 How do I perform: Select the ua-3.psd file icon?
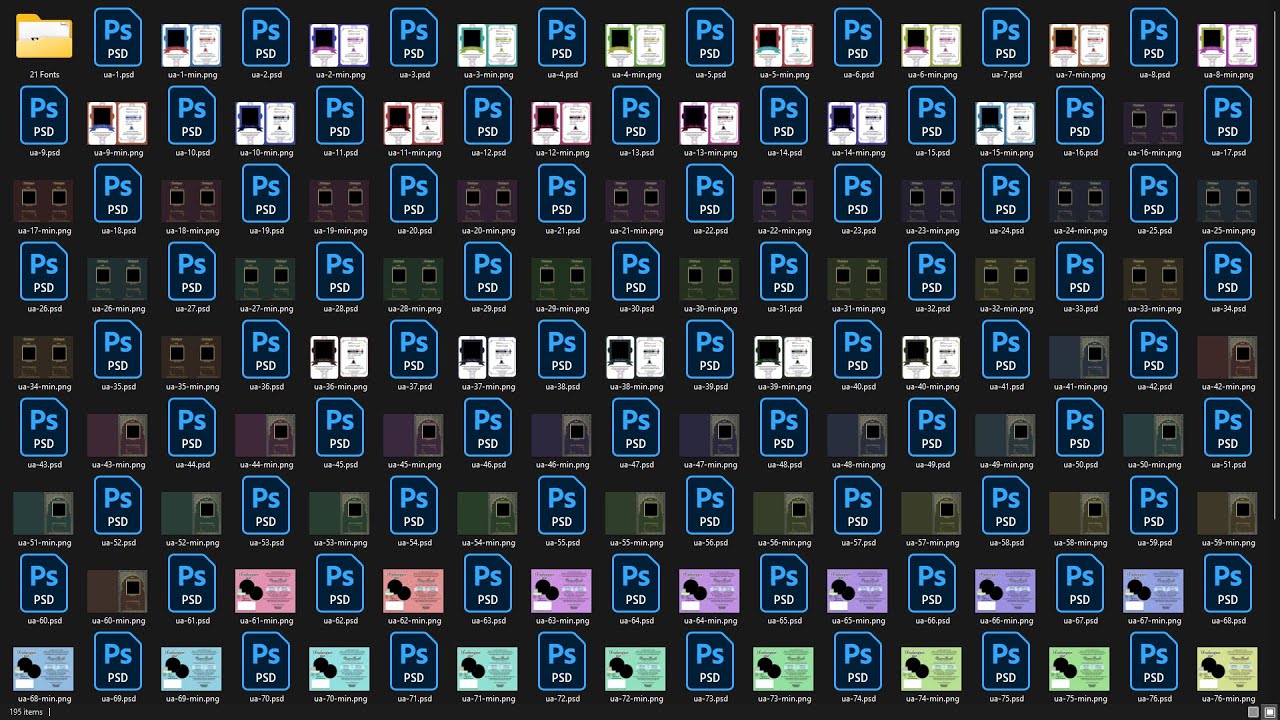tap(414, 38)
